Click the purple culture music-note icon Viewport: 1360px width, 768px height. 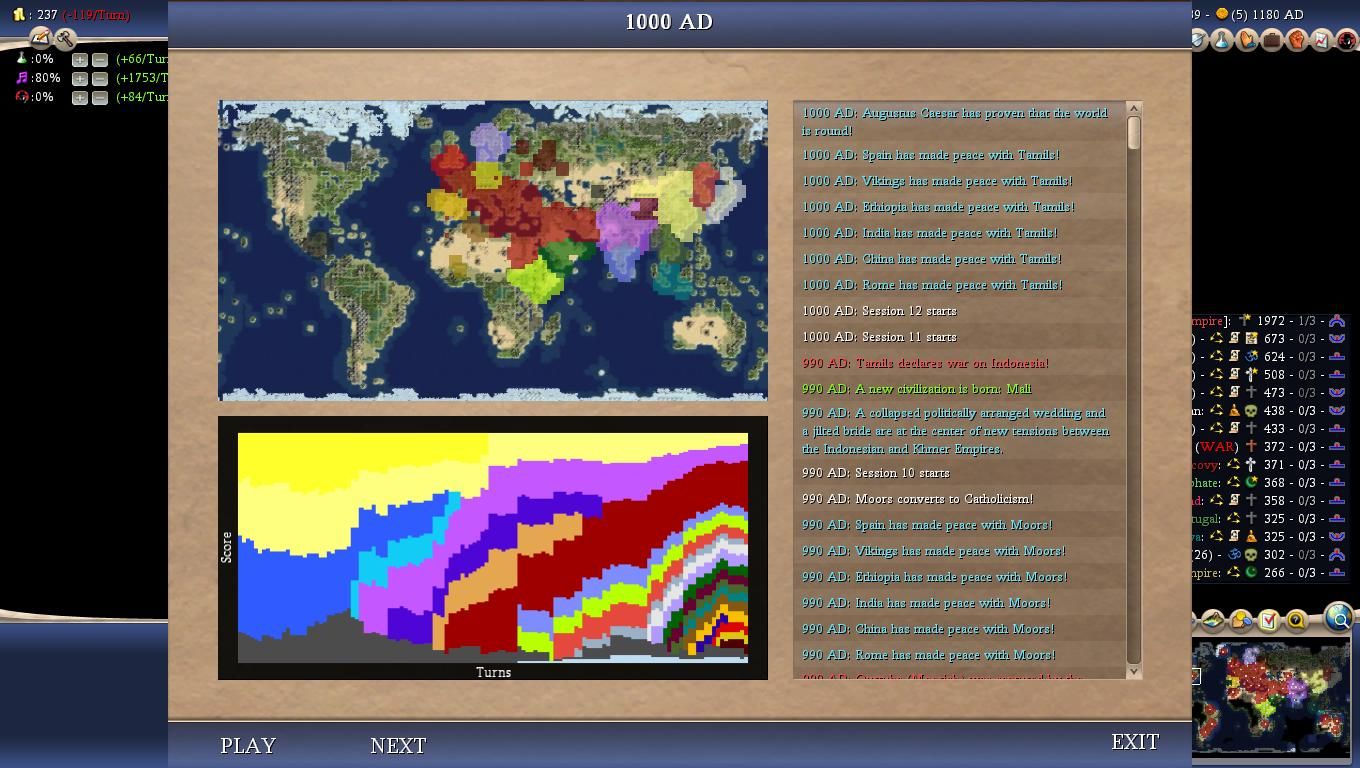click(21, 78)
